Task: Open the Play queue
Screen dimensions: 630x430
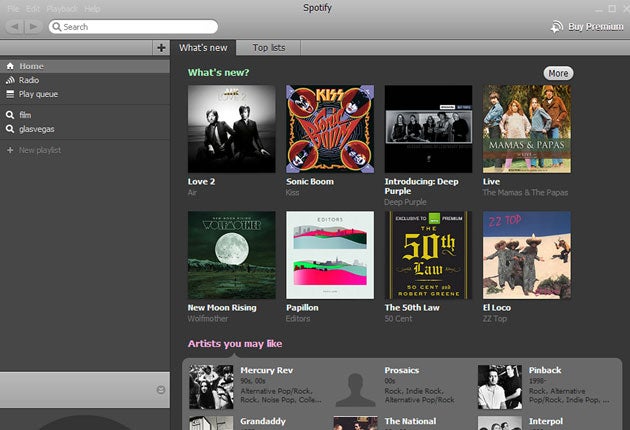Action: pyautogui.click(x=38, y=94)
